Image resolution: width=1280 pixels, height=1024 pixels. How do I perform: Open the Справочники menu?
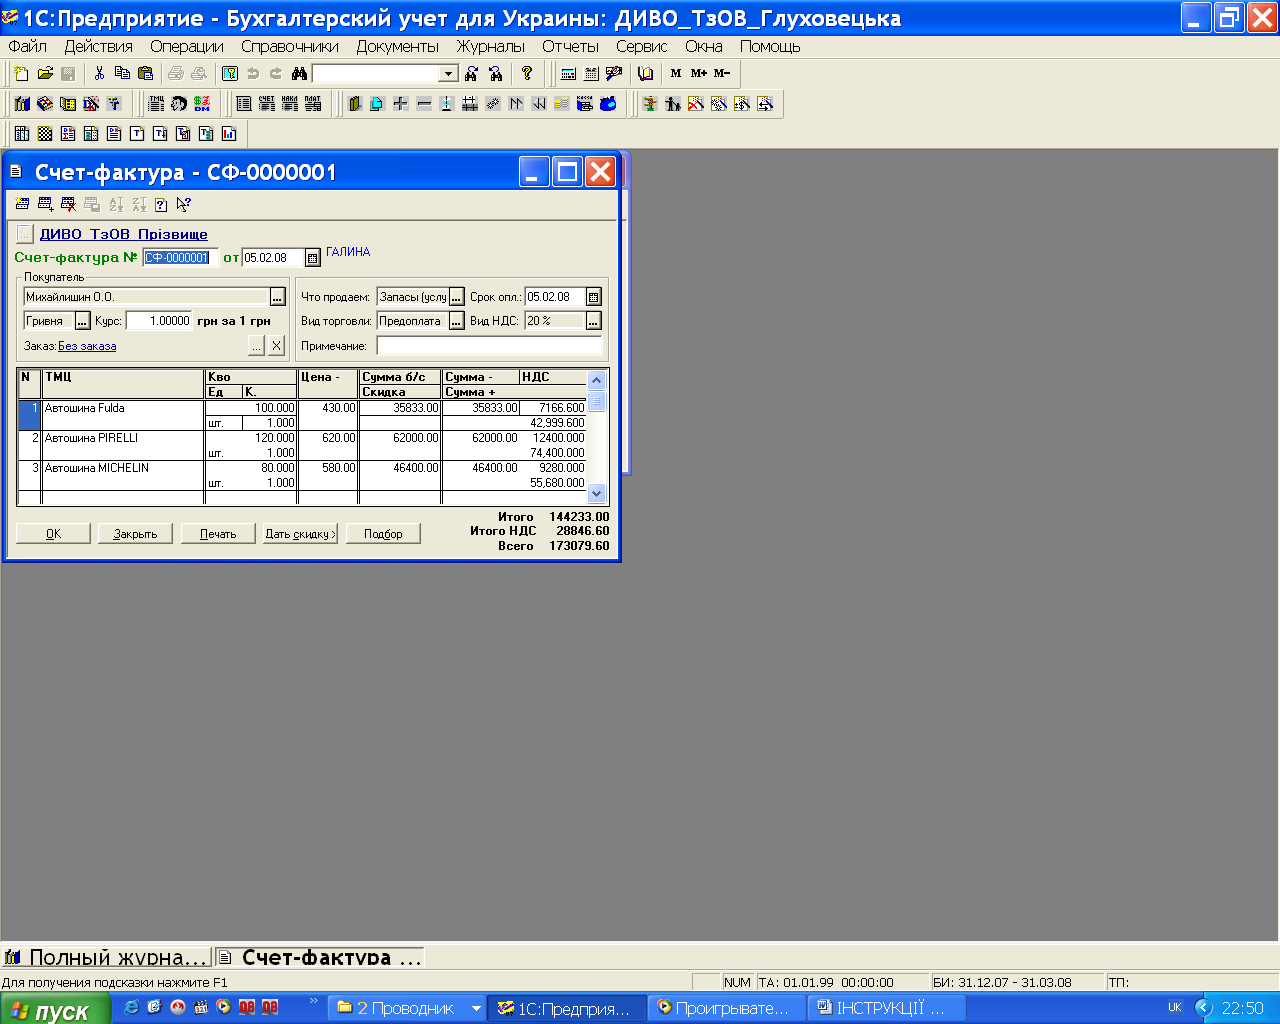coord(290,46)
